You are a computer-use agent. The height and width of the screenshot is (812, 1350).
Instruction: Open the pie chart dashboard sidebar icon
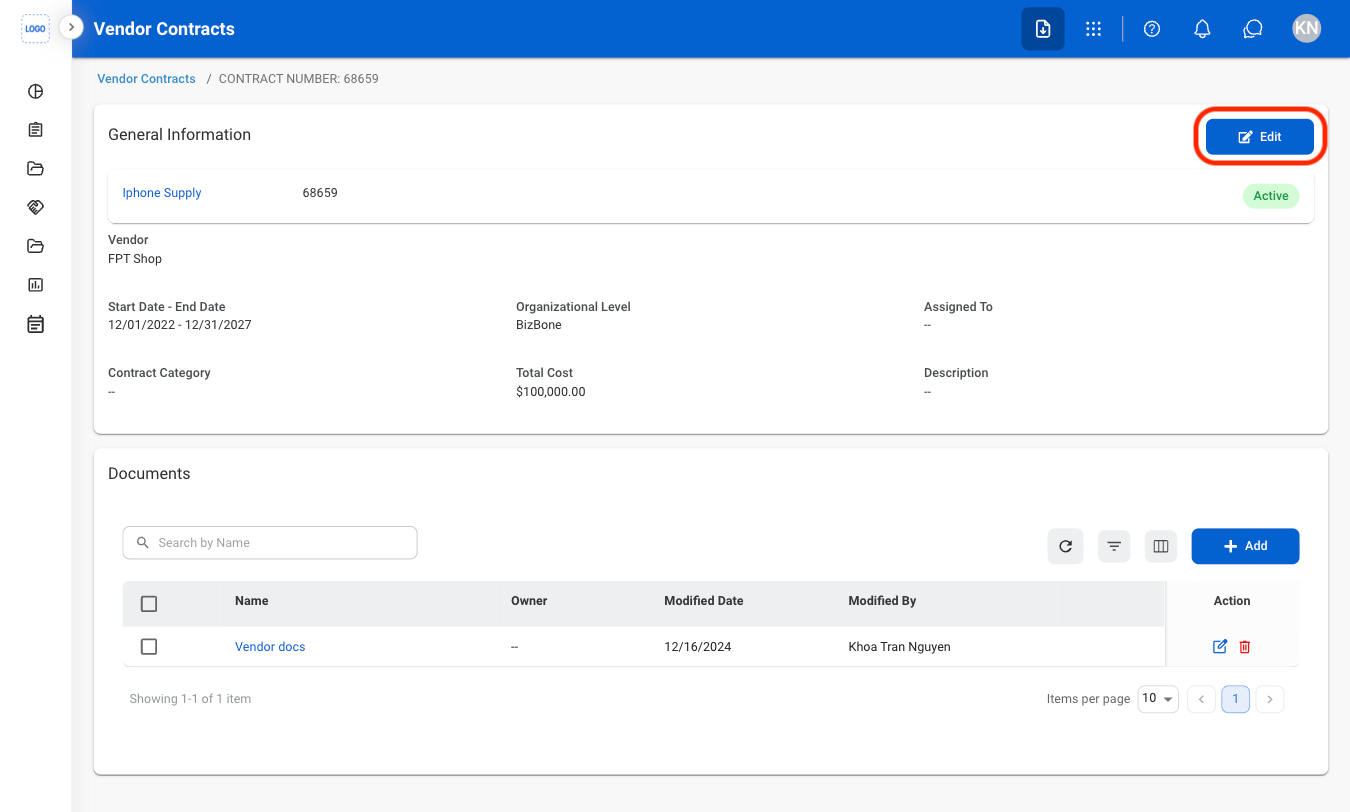tap(35, 92)
